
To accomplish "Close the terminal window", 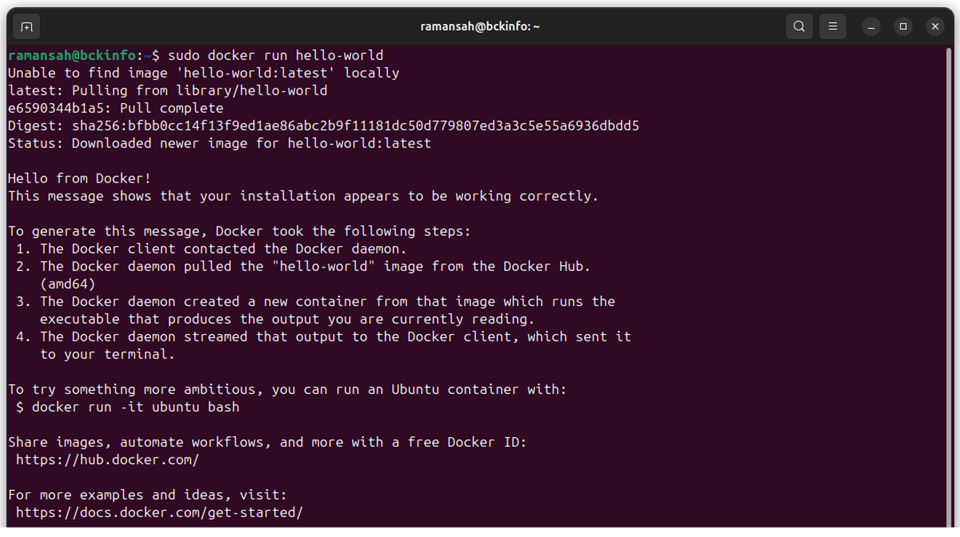I will coord(935,26).
